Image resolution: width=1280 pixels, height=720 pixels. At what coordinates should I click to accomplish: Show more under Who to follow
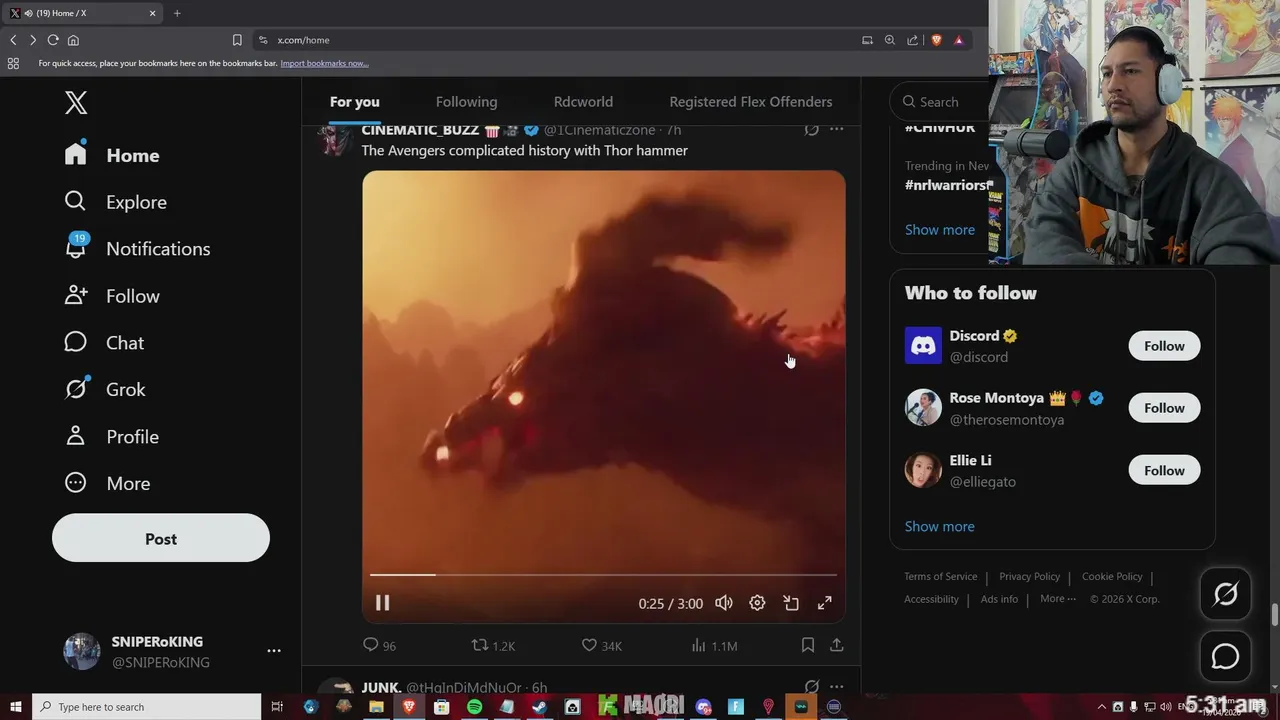tap(939, 526)
